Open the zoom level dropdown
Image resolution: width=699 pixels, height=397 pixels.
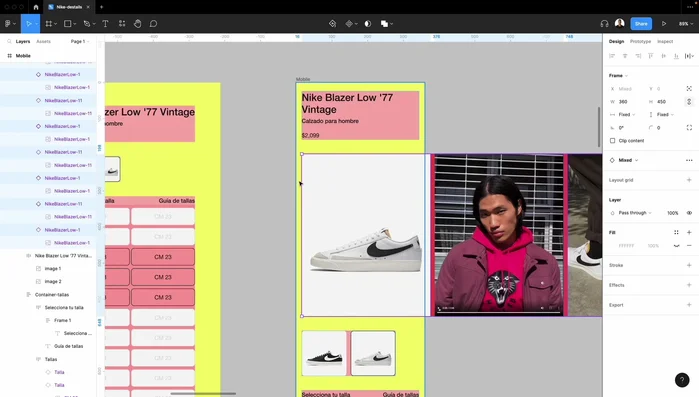point(685,24)
